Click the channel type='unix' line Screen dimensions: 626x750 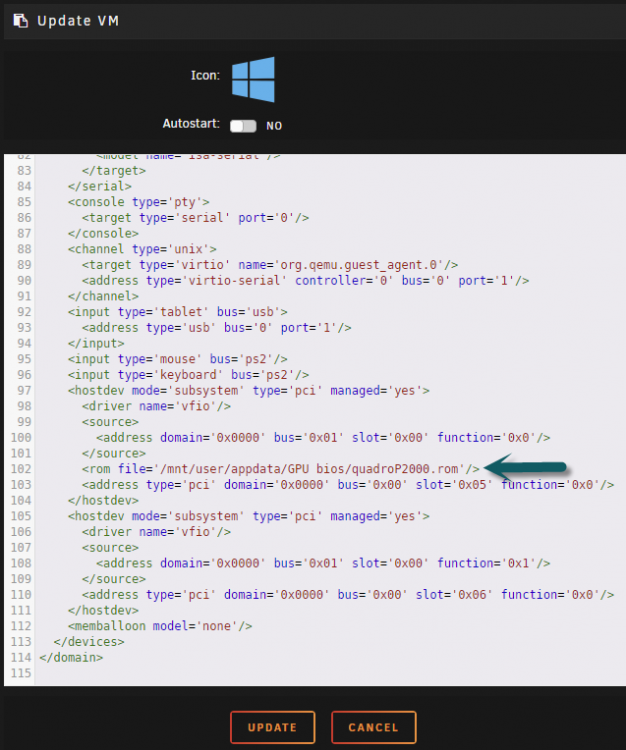coord(142,249)
